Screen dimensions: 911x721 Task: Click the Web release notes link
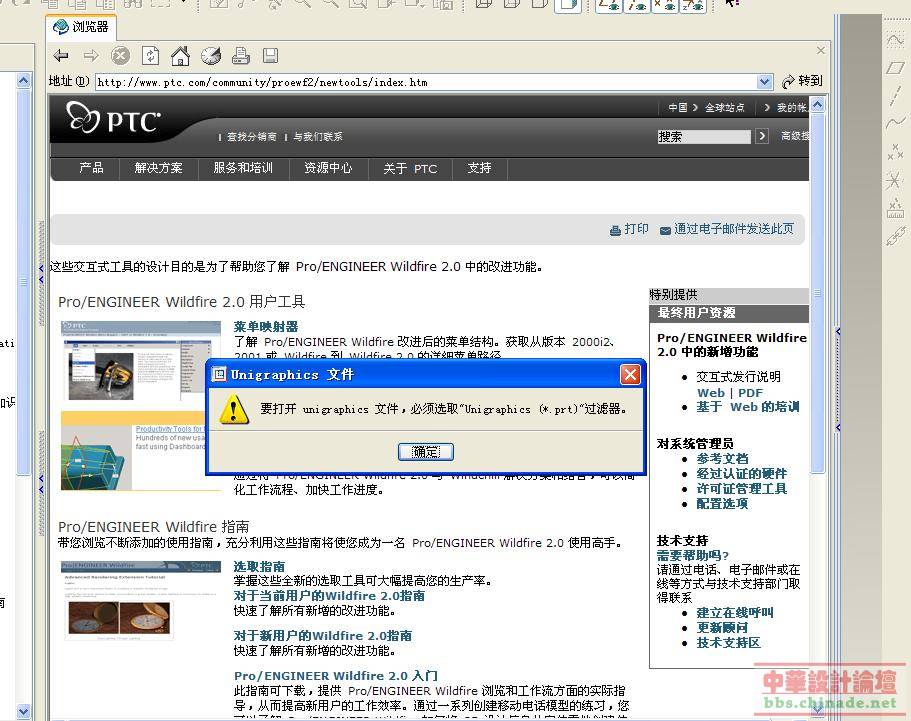711,393
